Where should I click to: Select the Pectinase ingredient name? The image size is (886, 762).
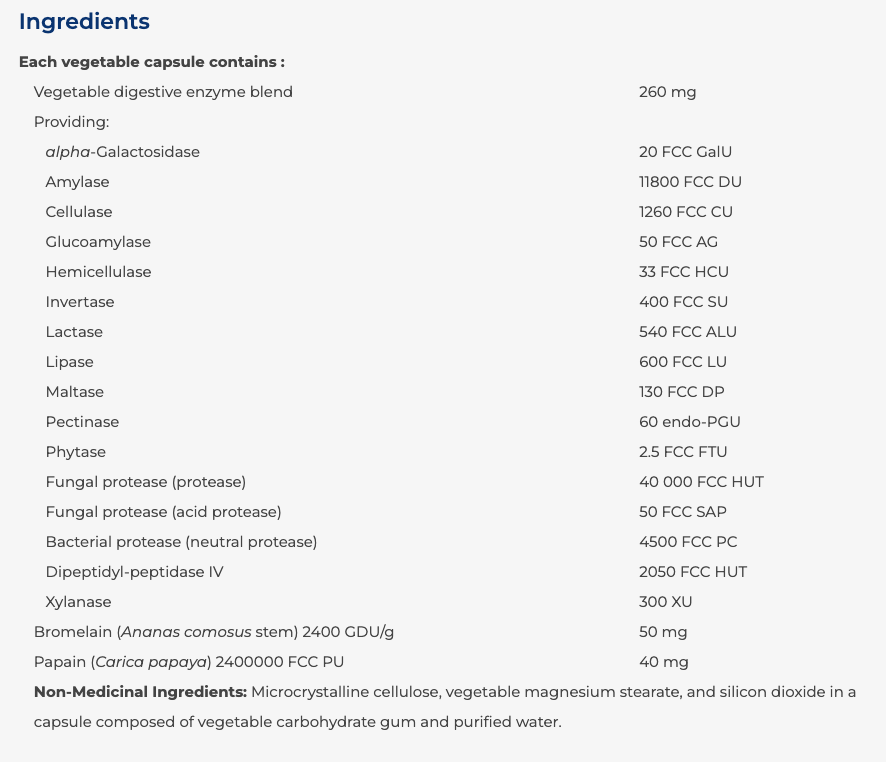82,422
